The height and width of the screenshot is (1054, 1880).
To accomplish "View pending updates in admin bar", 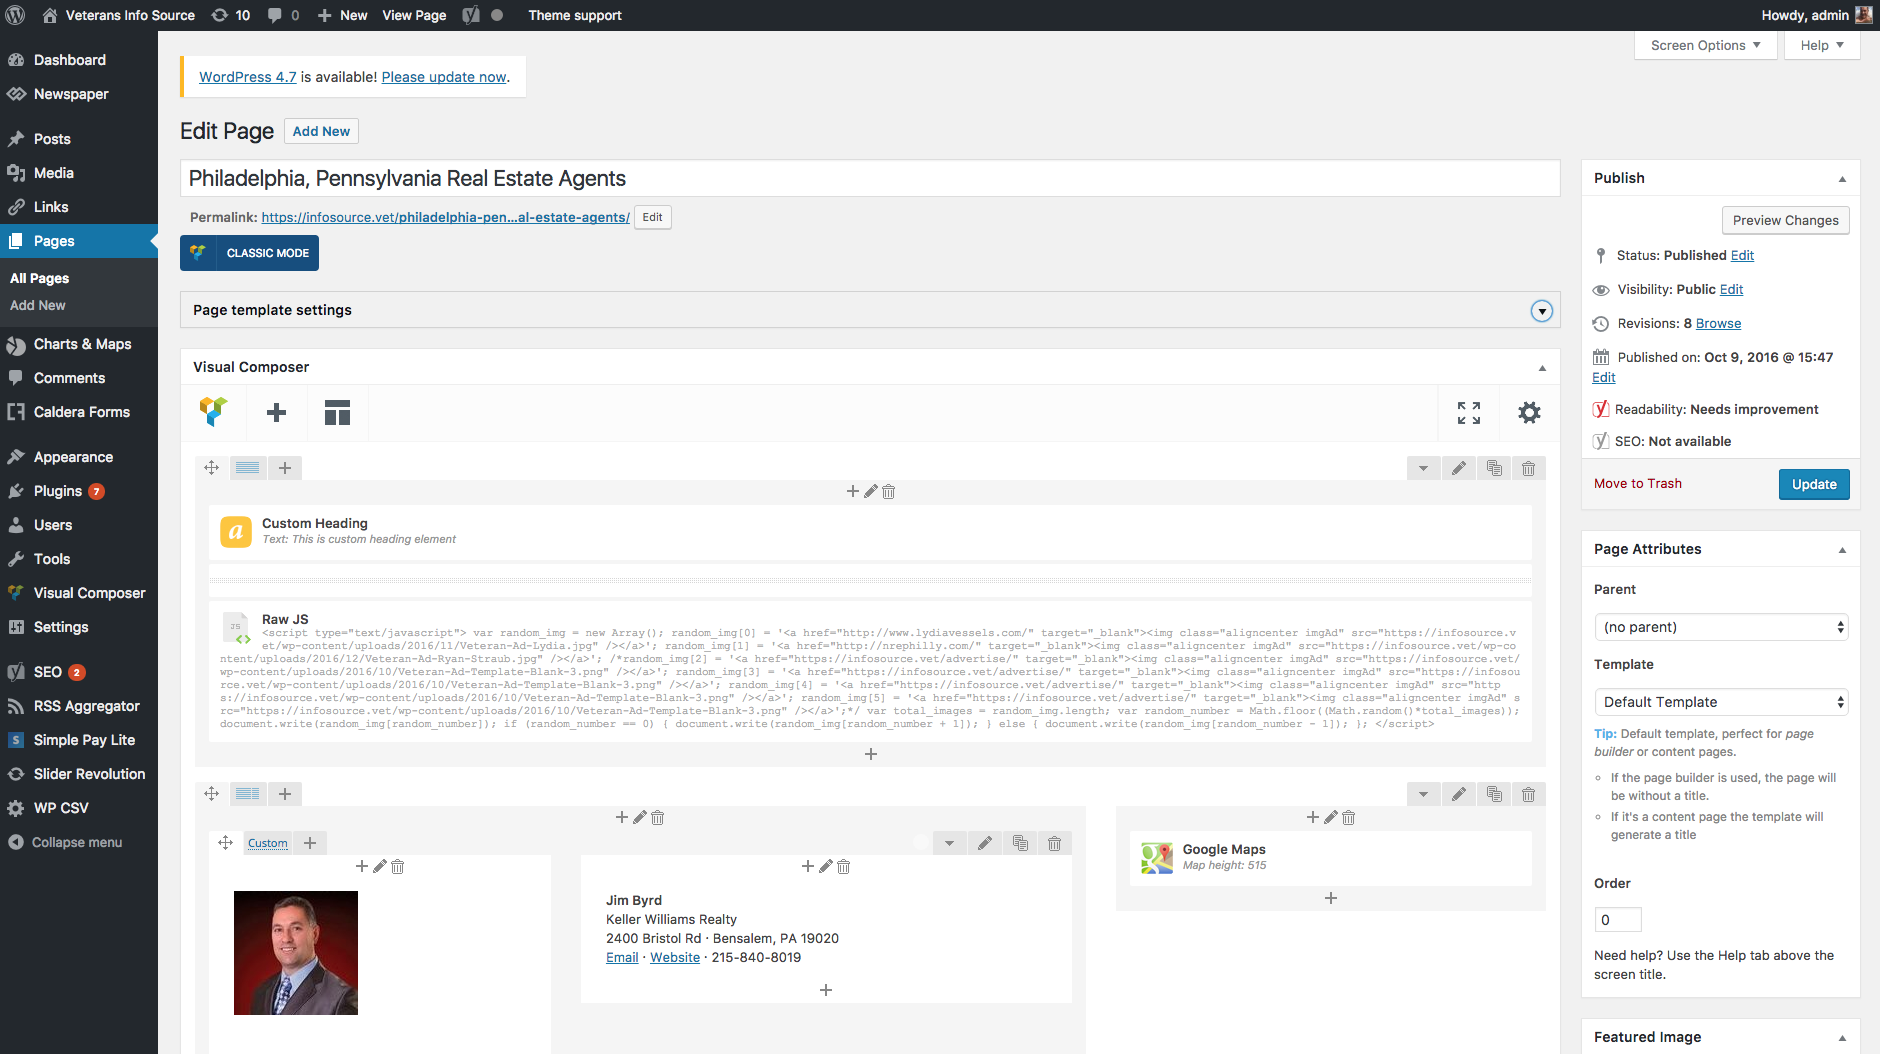I will tap(231, 15).
